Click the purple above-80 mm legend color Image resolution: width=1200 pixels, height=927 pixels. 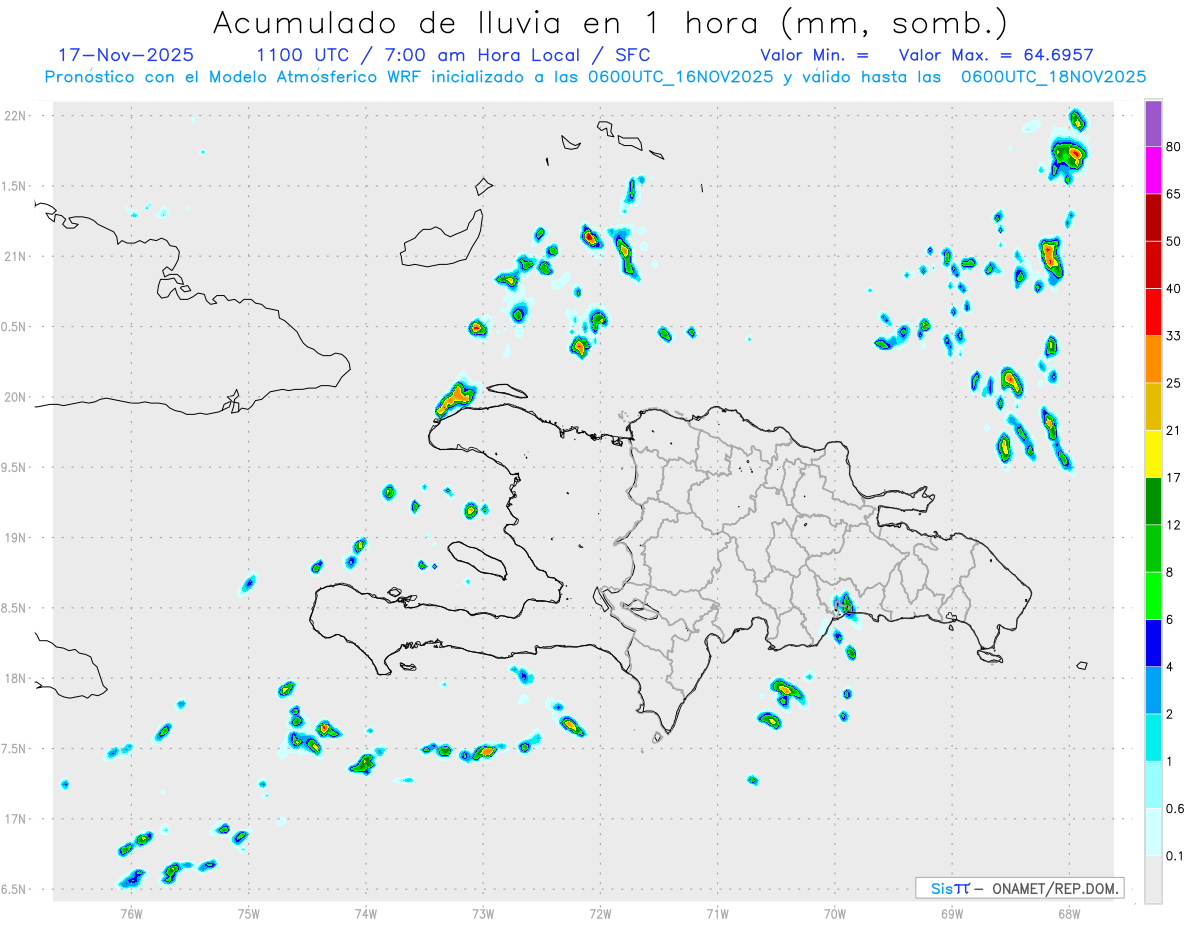(1153, 124)
